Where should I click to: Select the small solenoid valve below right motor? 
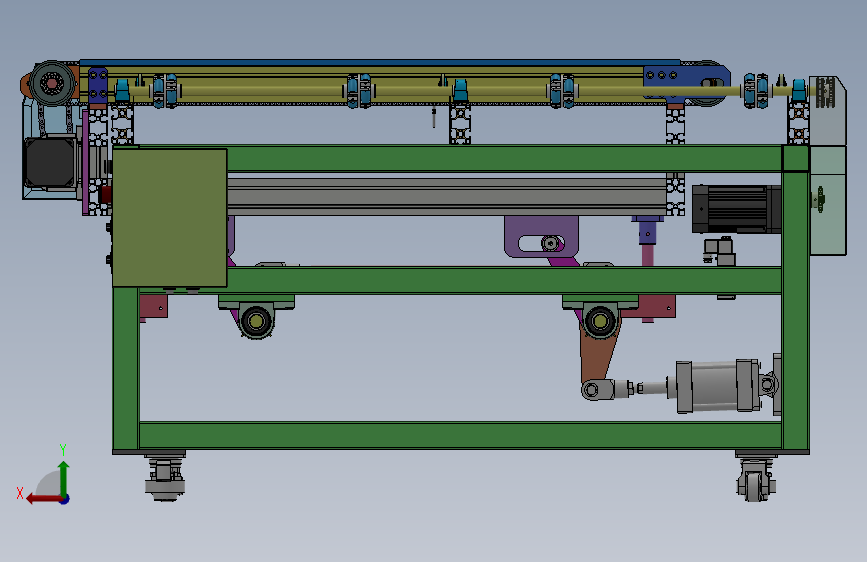719,251
